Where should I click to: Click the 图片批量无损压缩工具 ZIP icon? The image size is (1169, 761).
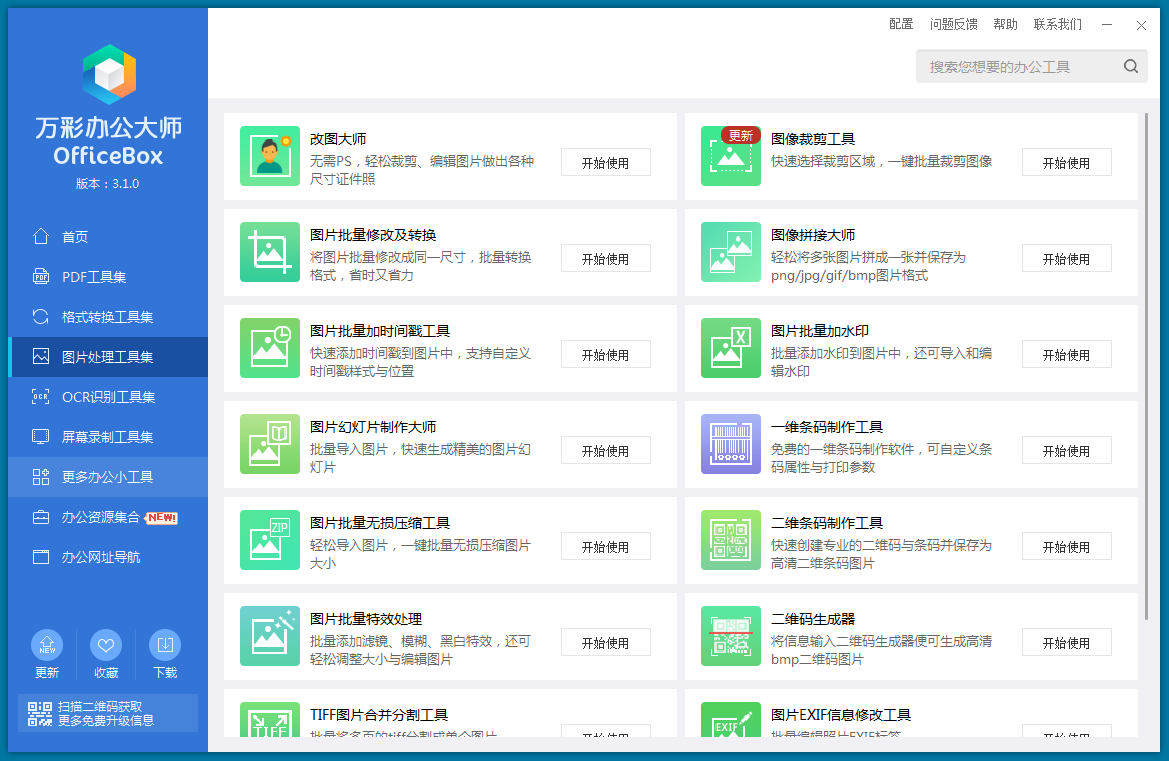[x=270, y=540]
